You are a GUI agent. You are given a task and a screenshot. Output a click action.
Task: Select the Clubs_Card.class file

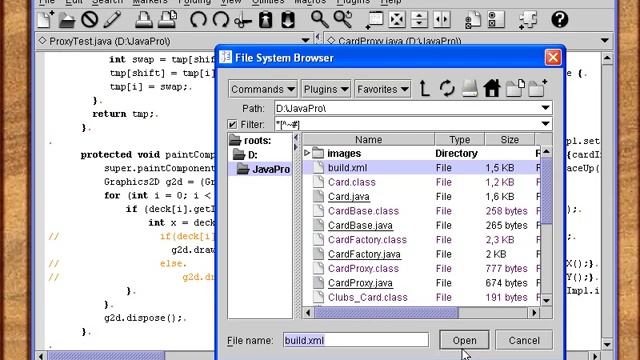pos(368,297)
